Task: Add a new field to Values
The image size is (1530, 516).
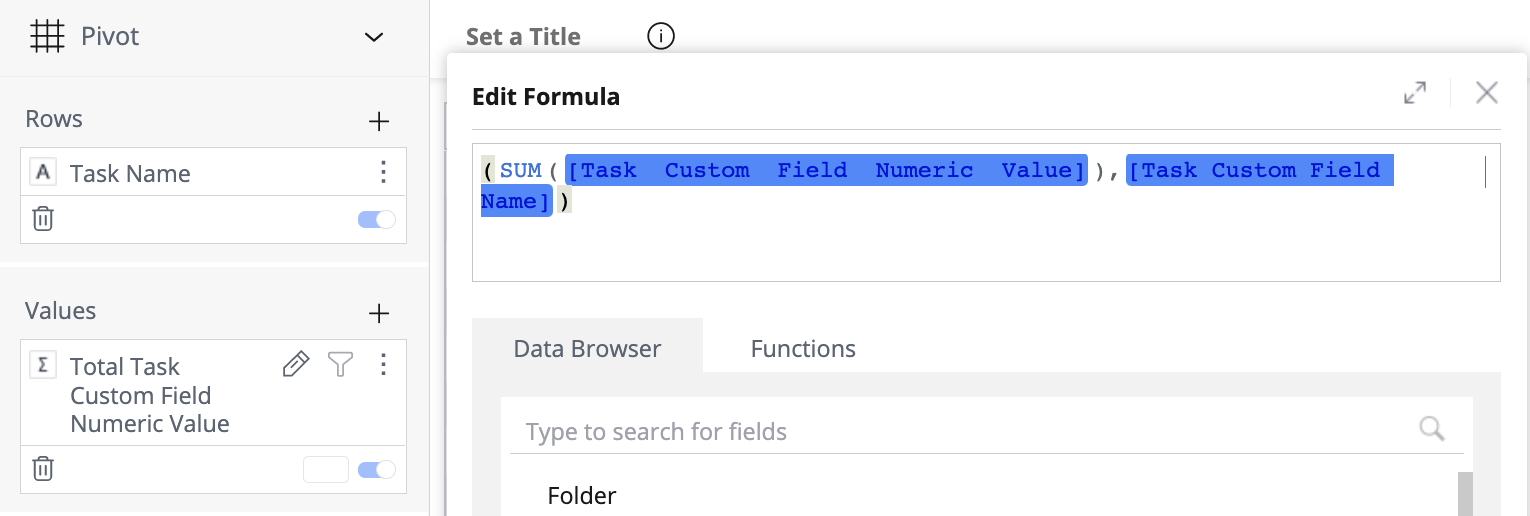Action: point(379,314)
